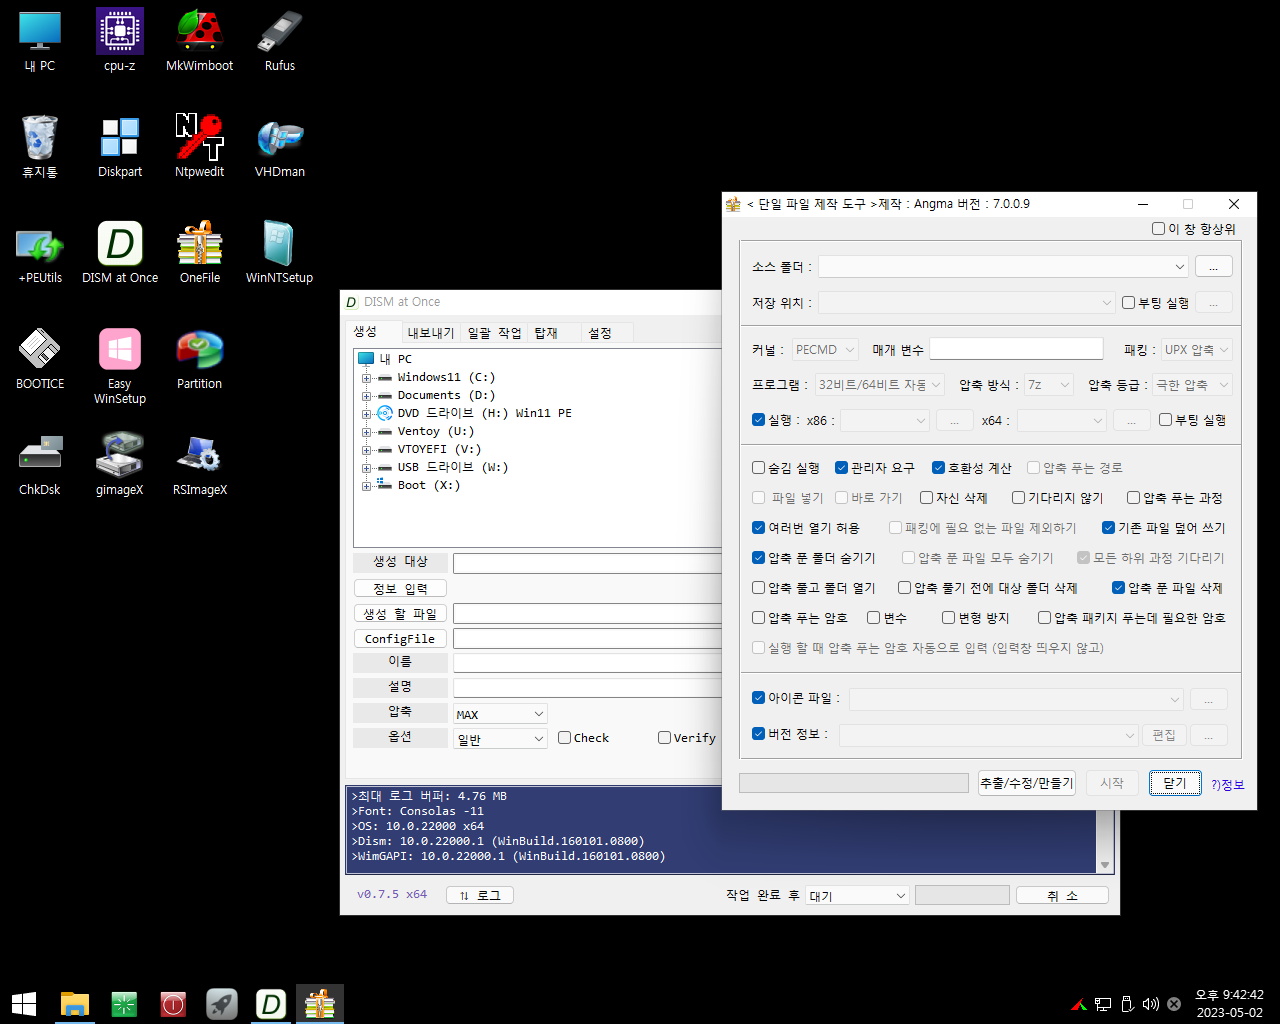Open the Ntpwedit desktop icon
Screen dimensions: 1280x1024
[199, 146]
